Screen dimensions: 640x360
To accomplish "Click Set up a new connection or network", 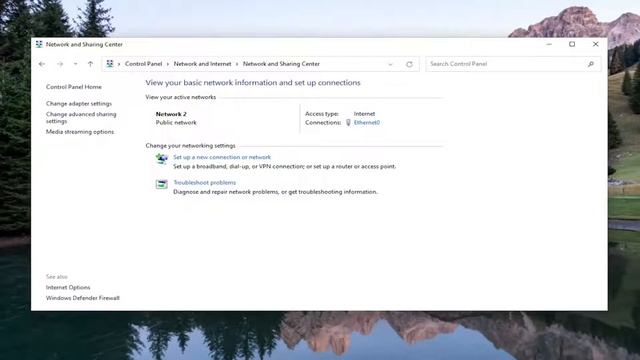I will pyautogui.click(x=222, y=157).
